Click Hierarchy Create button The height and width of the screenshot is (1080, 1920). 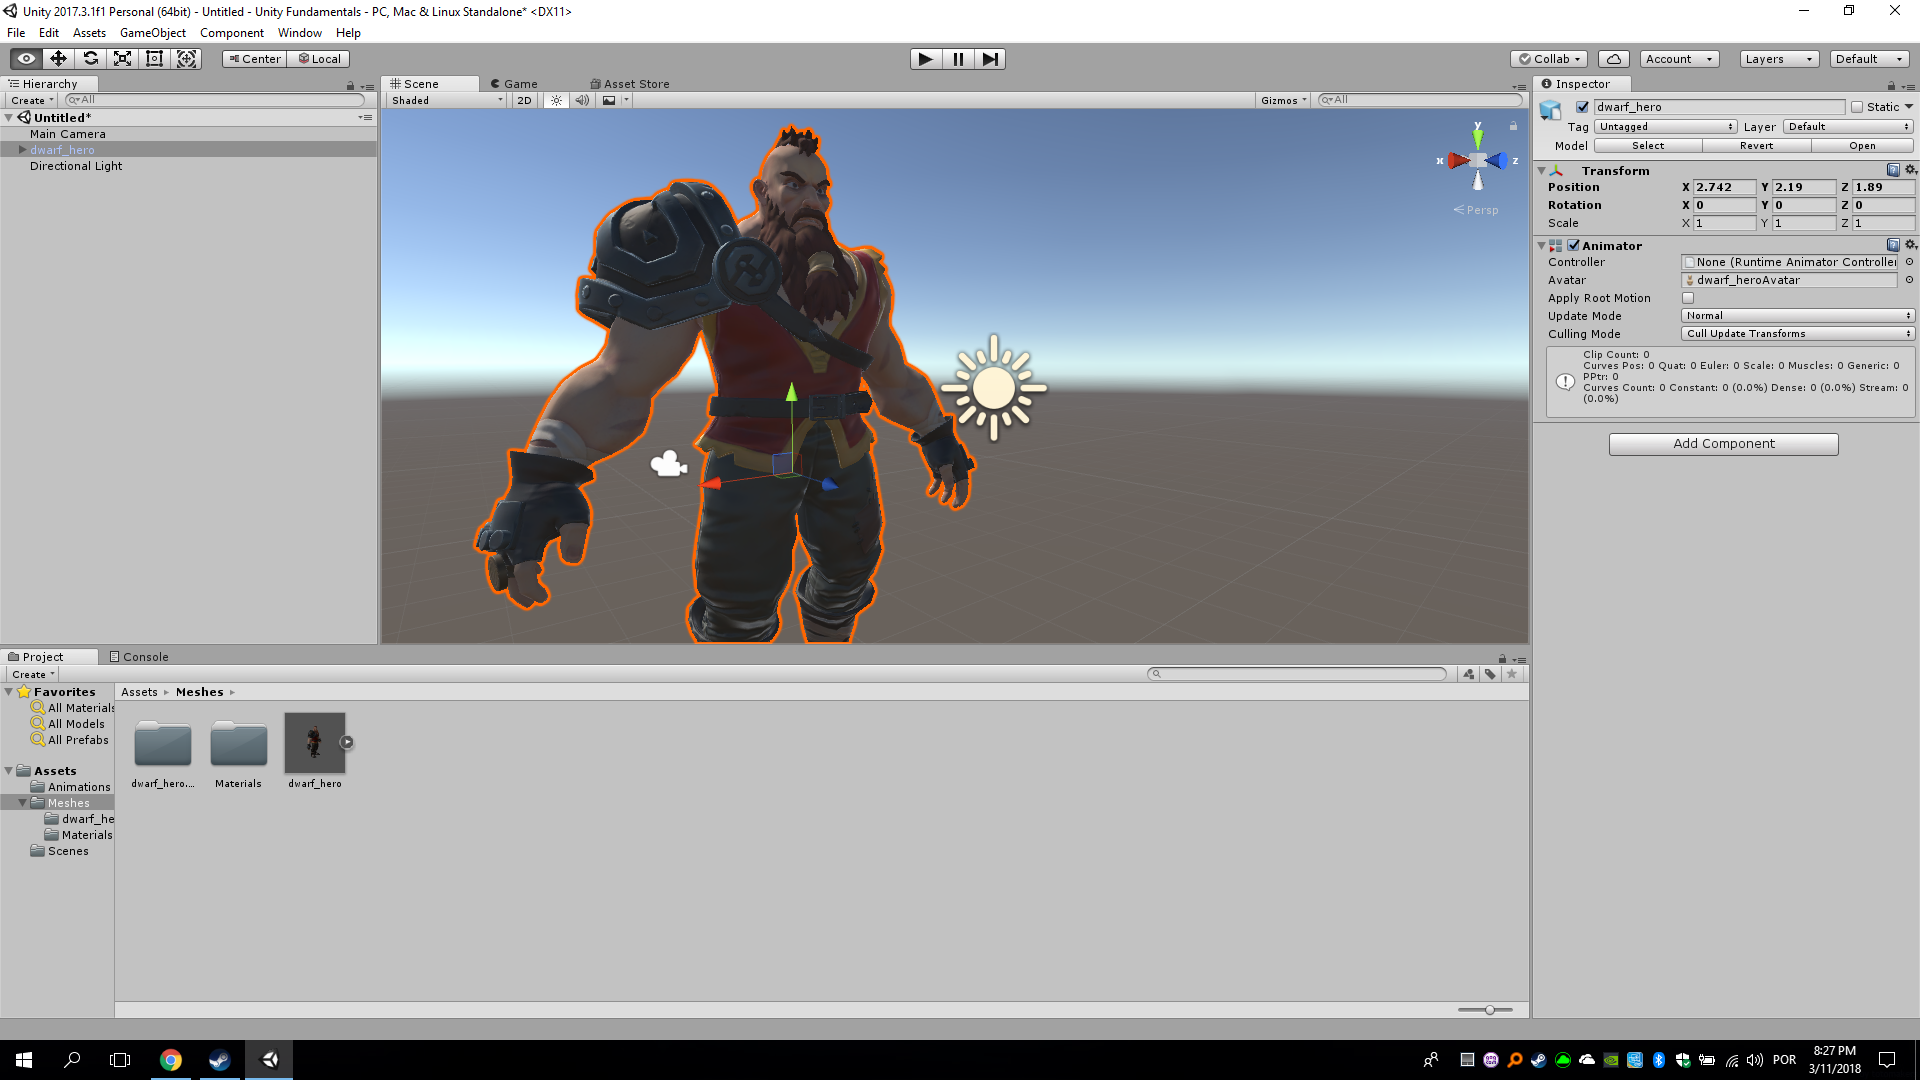click(32, 100)
